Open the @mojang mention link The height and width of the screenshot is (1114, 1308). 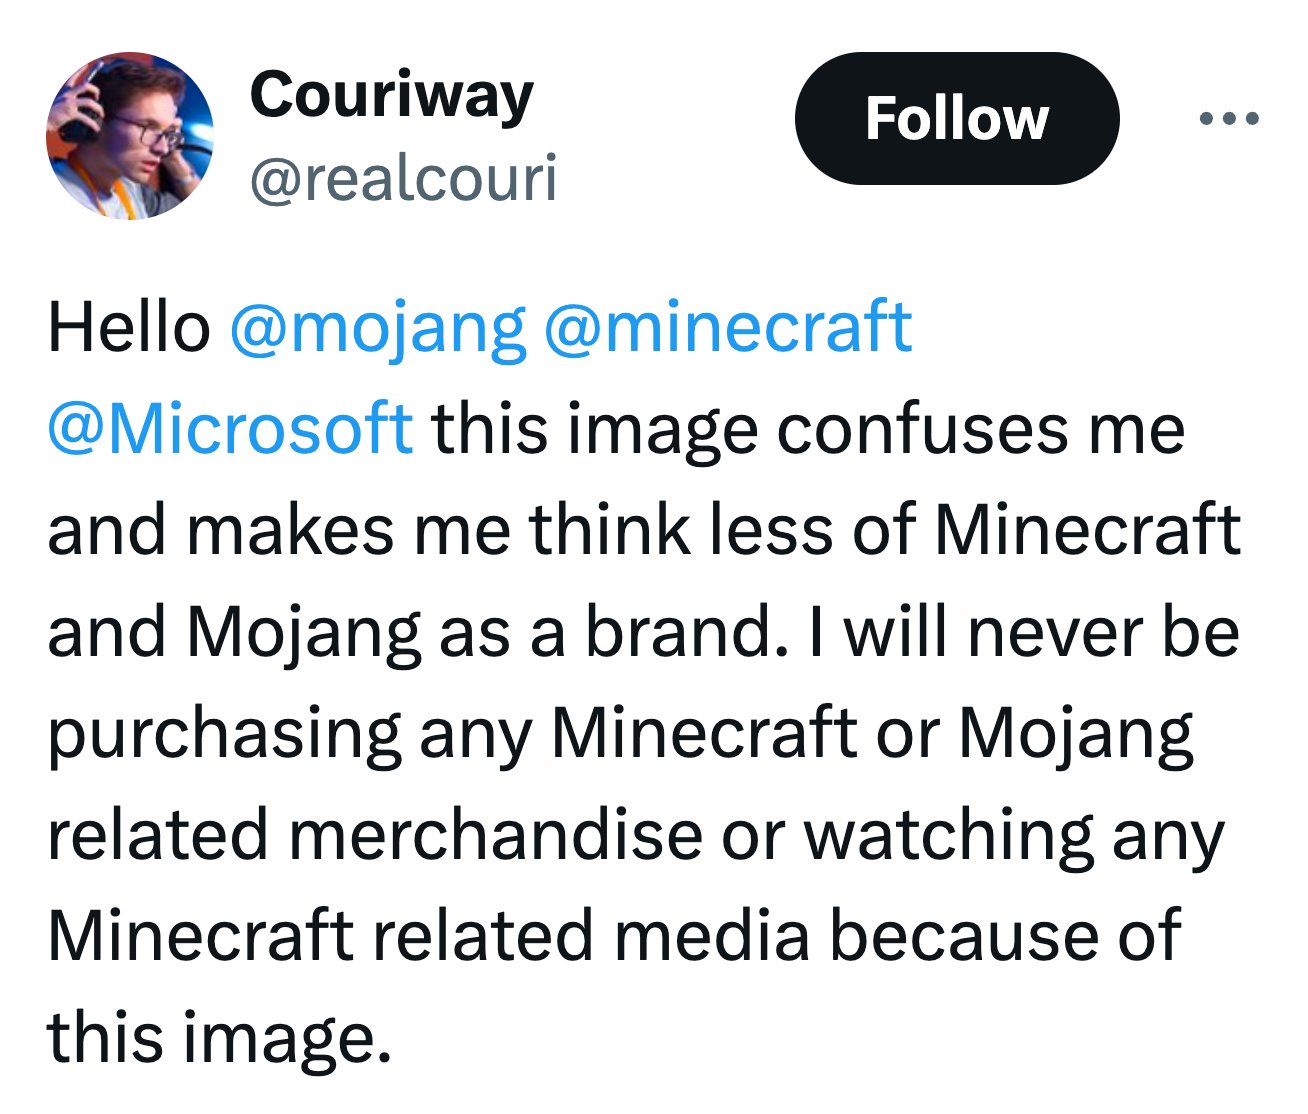tap(377, 328)
